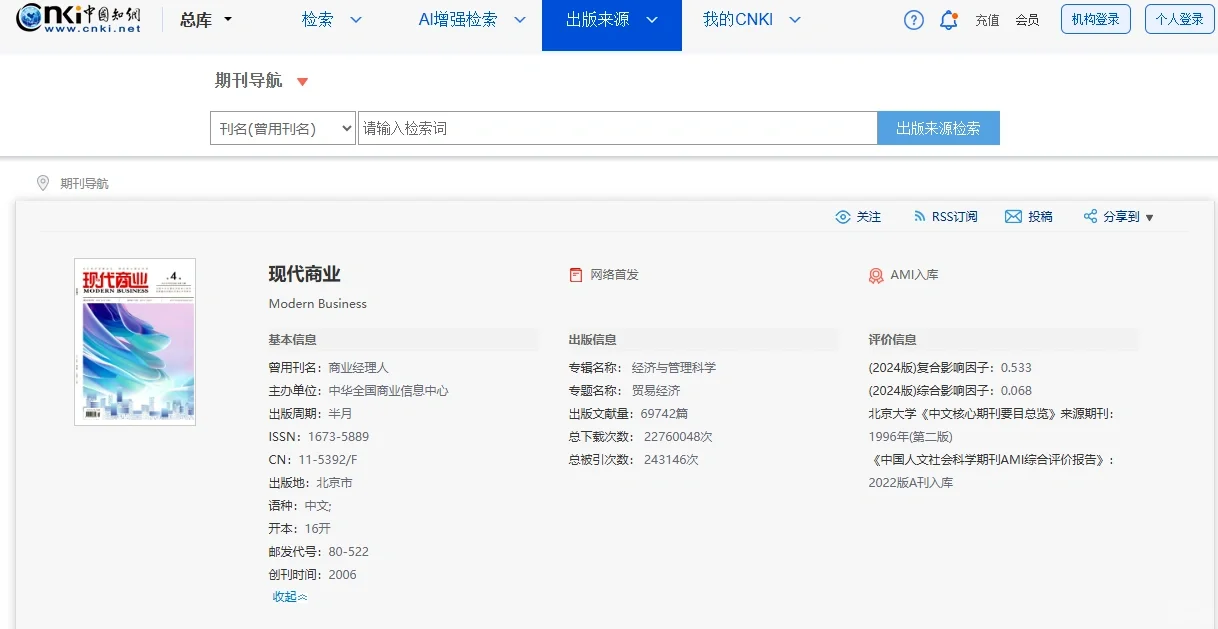The height and width of the screenshot is (629, 1218).
Task: Click the 邮发代号 value 80-522
Action: coord(349,552)
